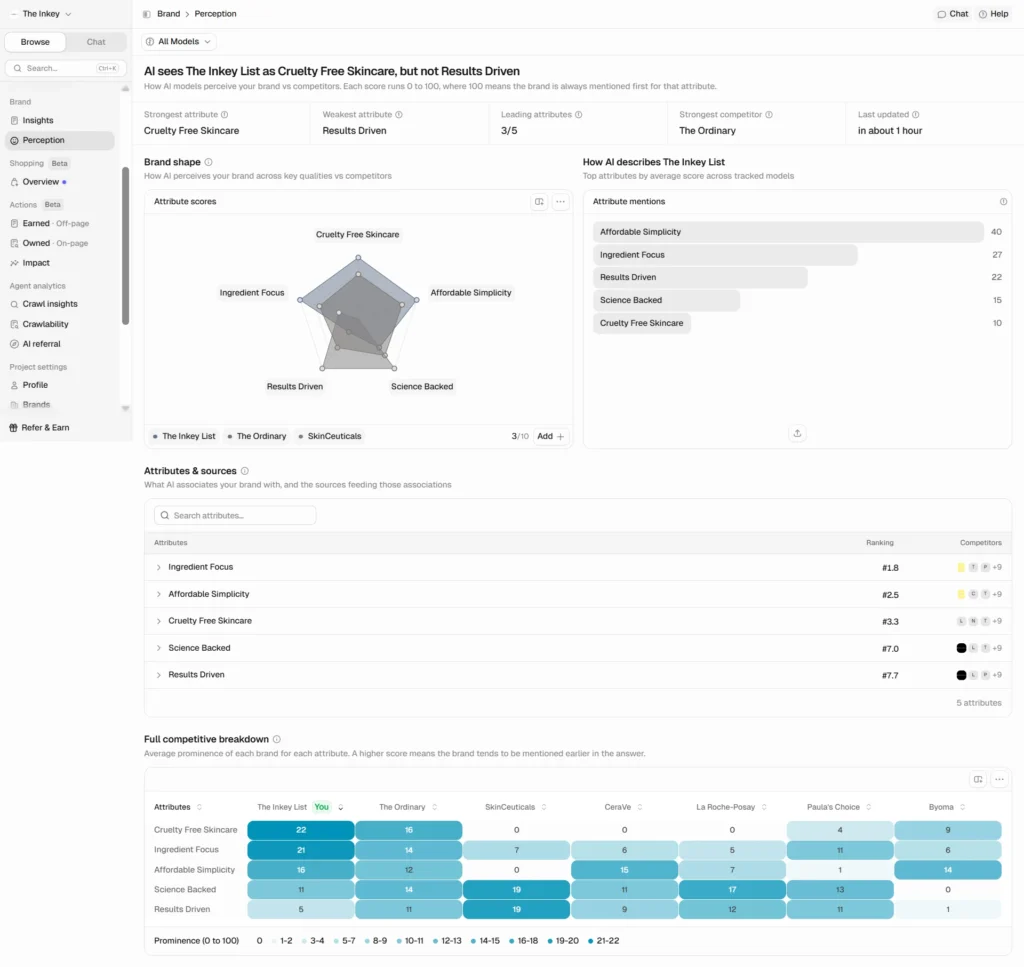The height and width of the screenshot is (967, 1024).
Task: Click Affordable Simplicity mentions bar
Action: point(788,232)
